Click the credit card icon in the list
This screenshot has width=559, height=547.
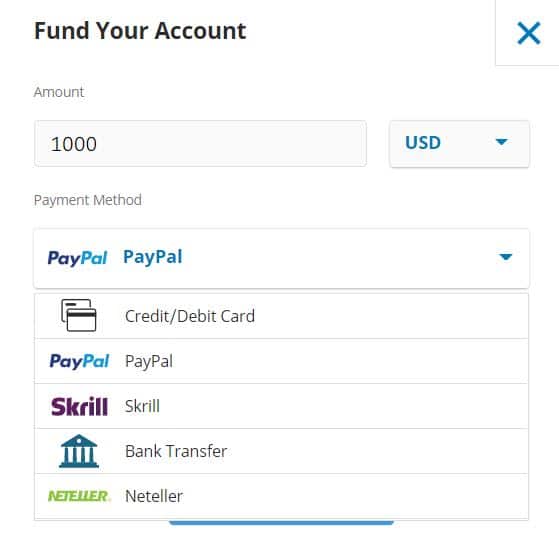point(78,315)
